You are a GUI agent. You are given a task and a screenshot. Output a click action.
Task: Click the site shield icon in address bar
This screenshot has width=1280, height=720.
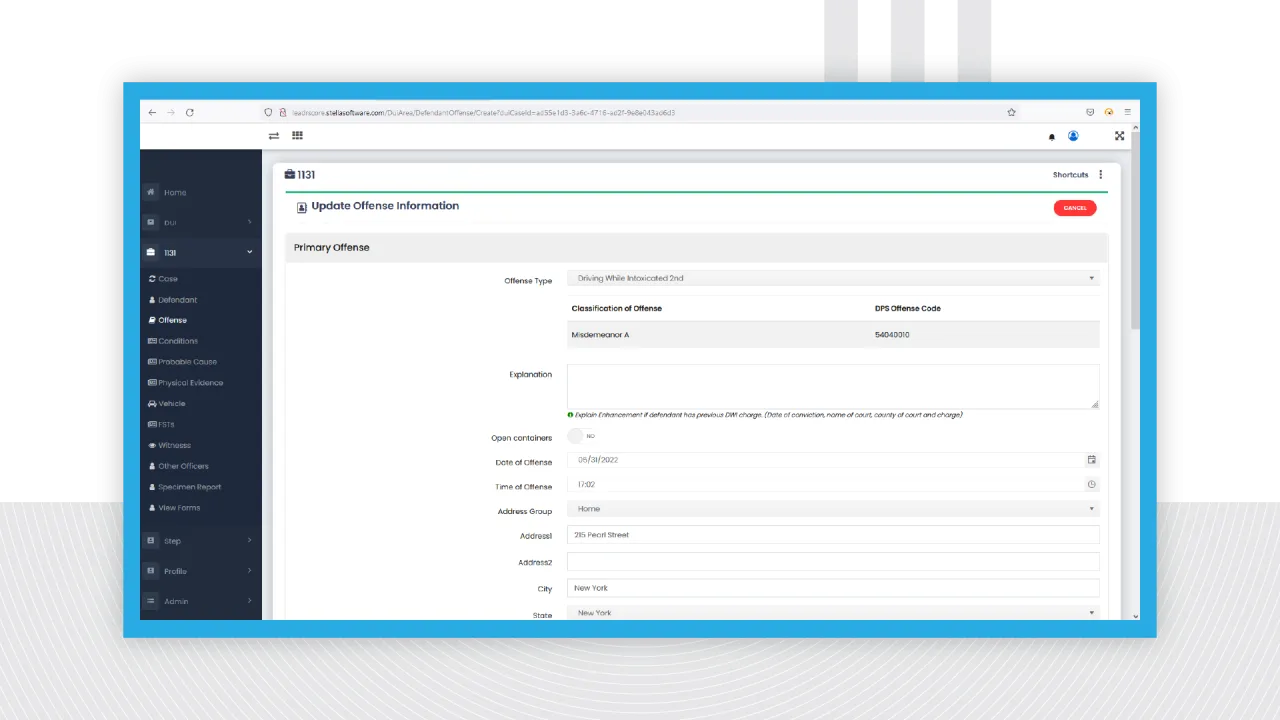[x=268, y=112]
